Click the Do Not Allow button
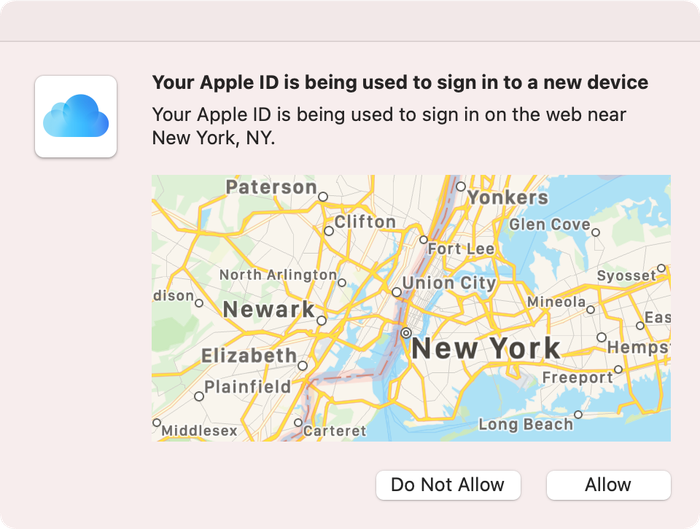Viewport: 700px width, 529px height. 448,485
